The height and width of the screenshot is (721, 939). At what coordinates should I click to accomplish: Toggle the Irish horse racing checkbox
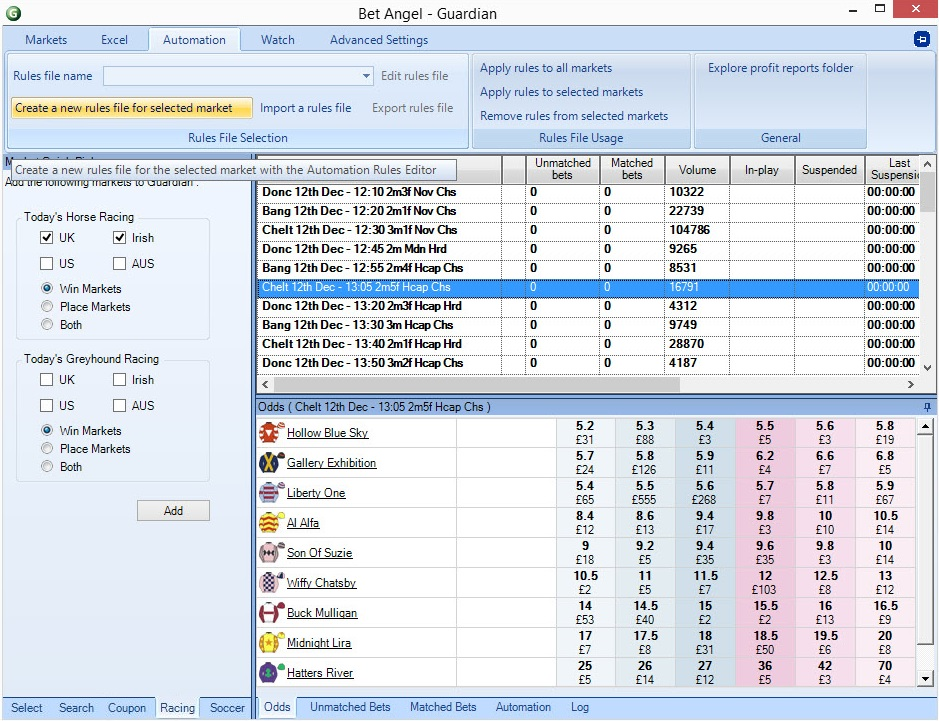(119, 238)
